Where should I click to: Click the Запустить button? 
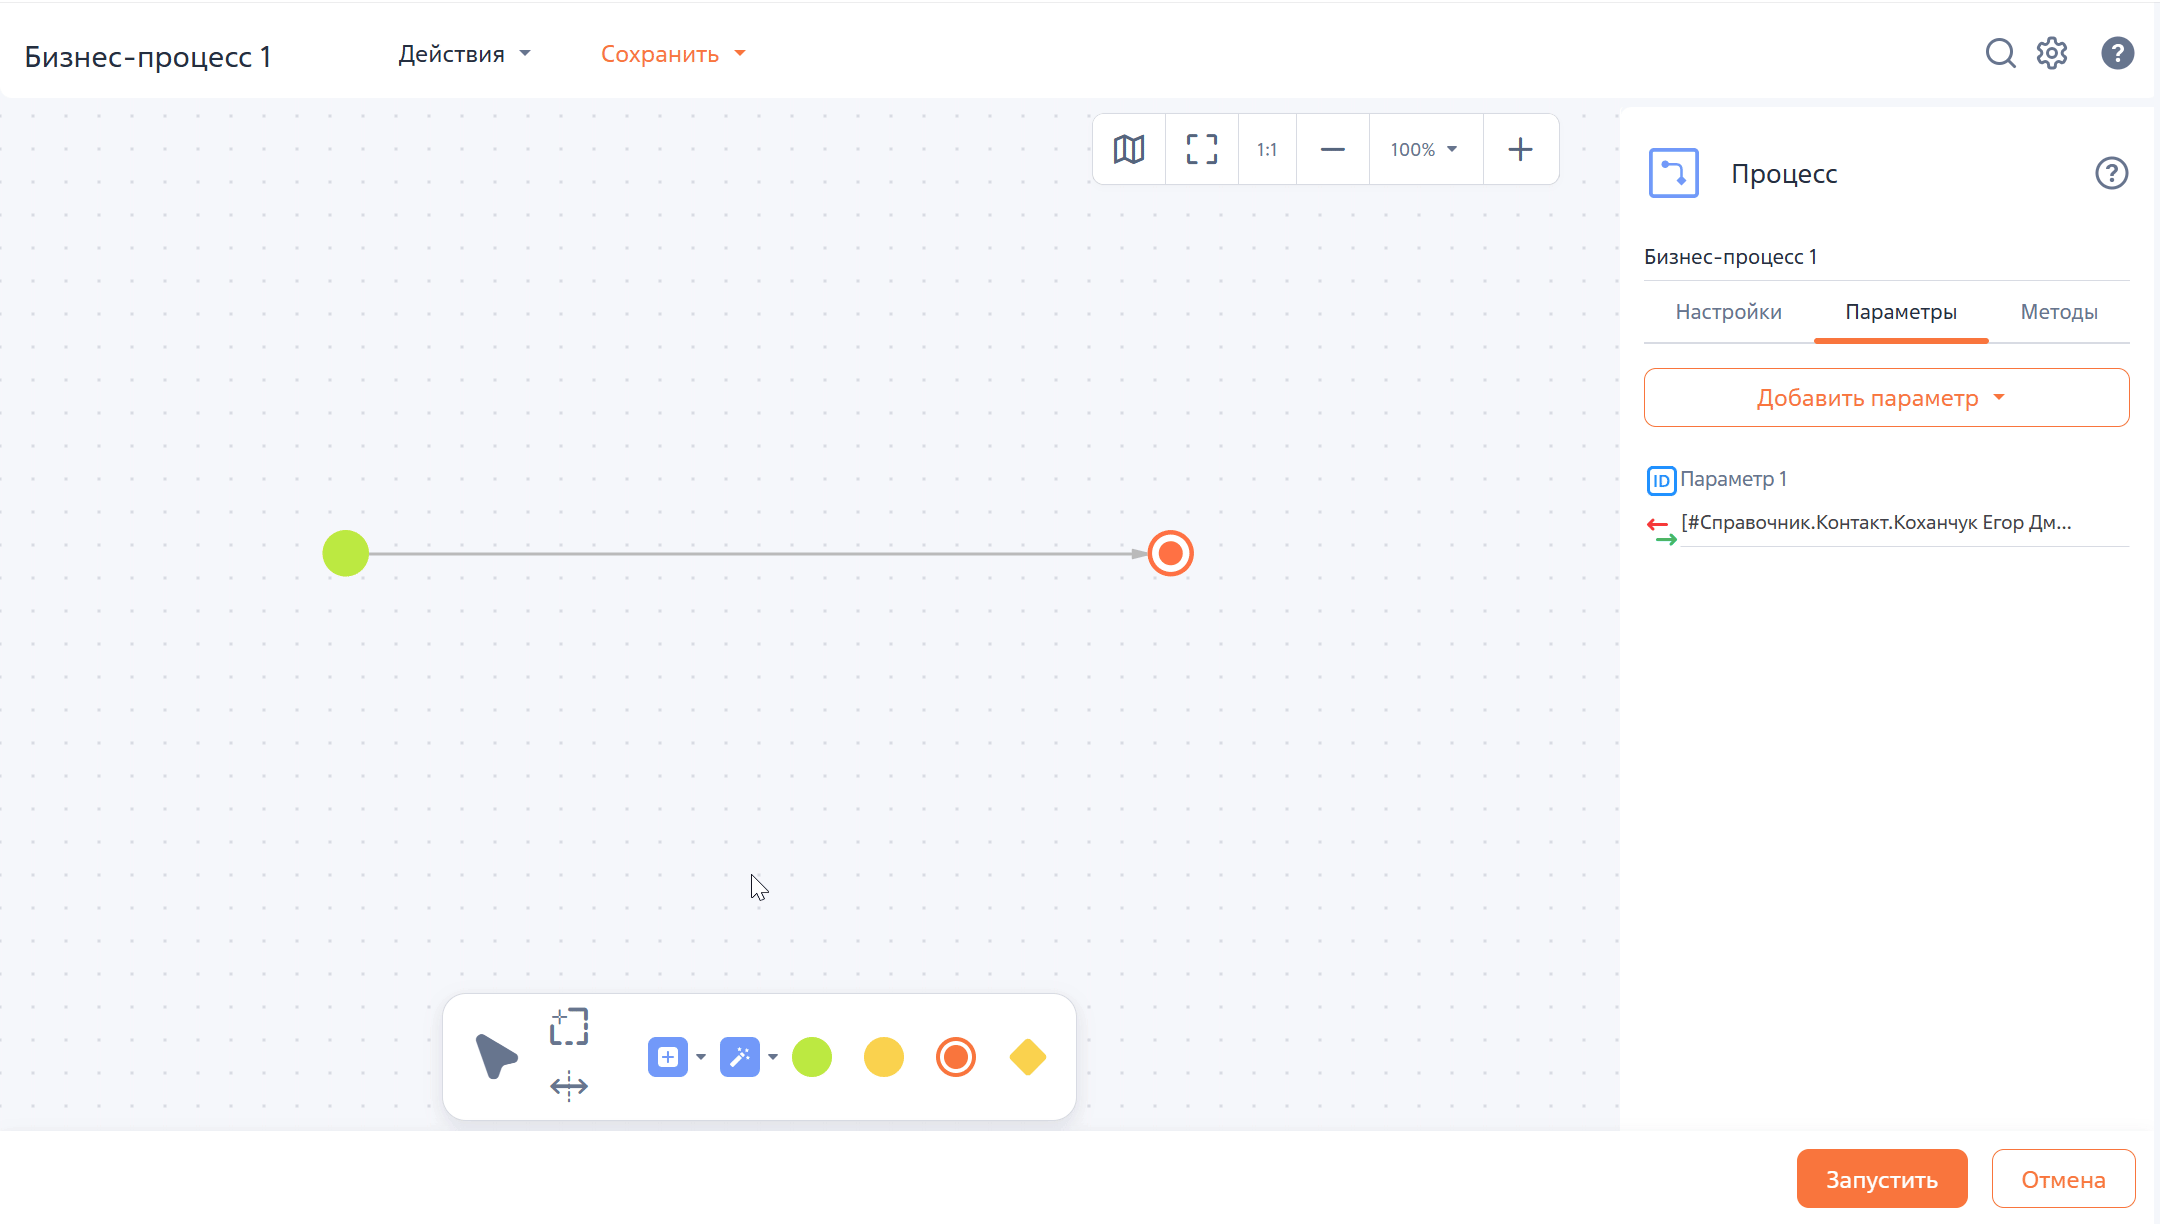pyautogui.click(x=1881, y=1179)
